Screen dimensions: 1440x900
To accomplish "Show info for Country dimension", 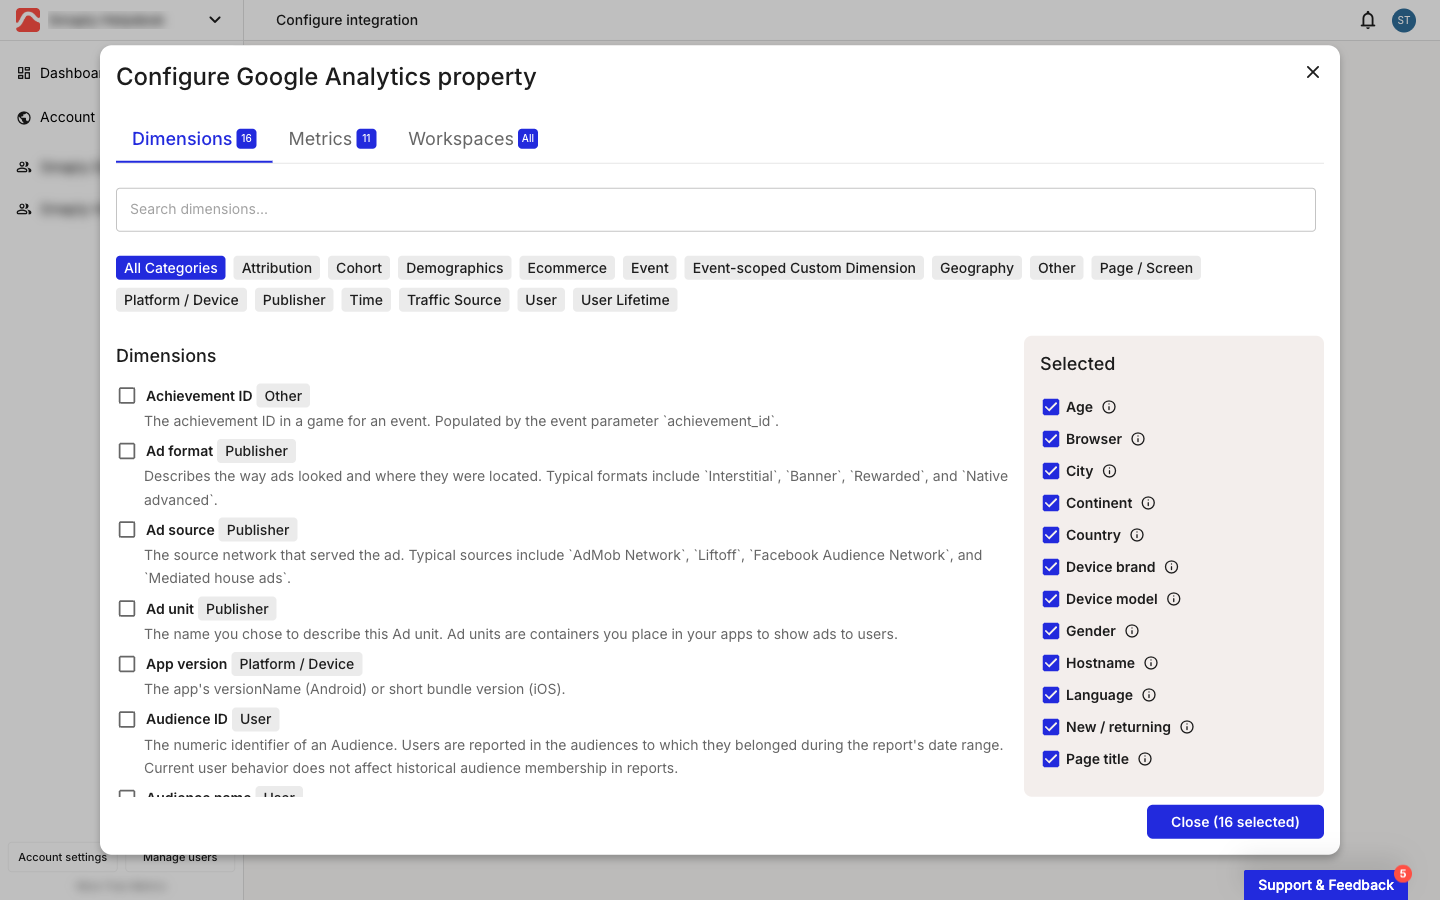I will pos(1137,535).
